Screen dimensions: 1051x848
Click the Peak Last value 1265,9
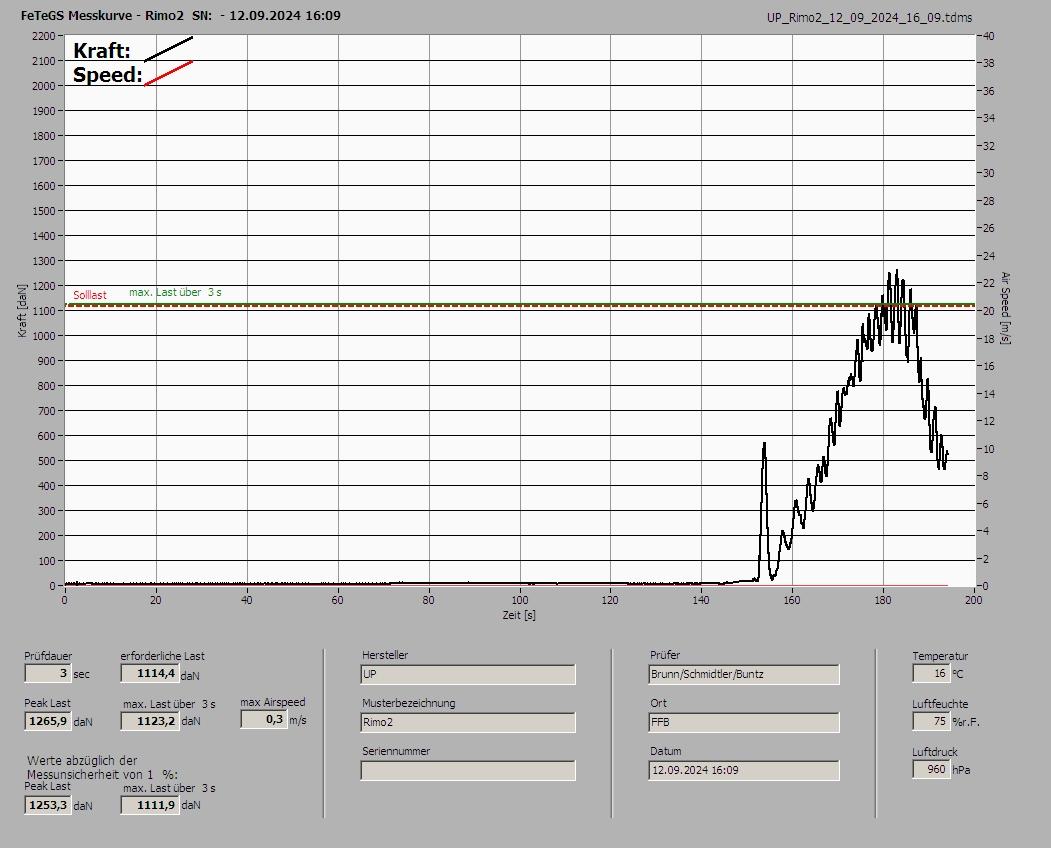click(48, 721)
